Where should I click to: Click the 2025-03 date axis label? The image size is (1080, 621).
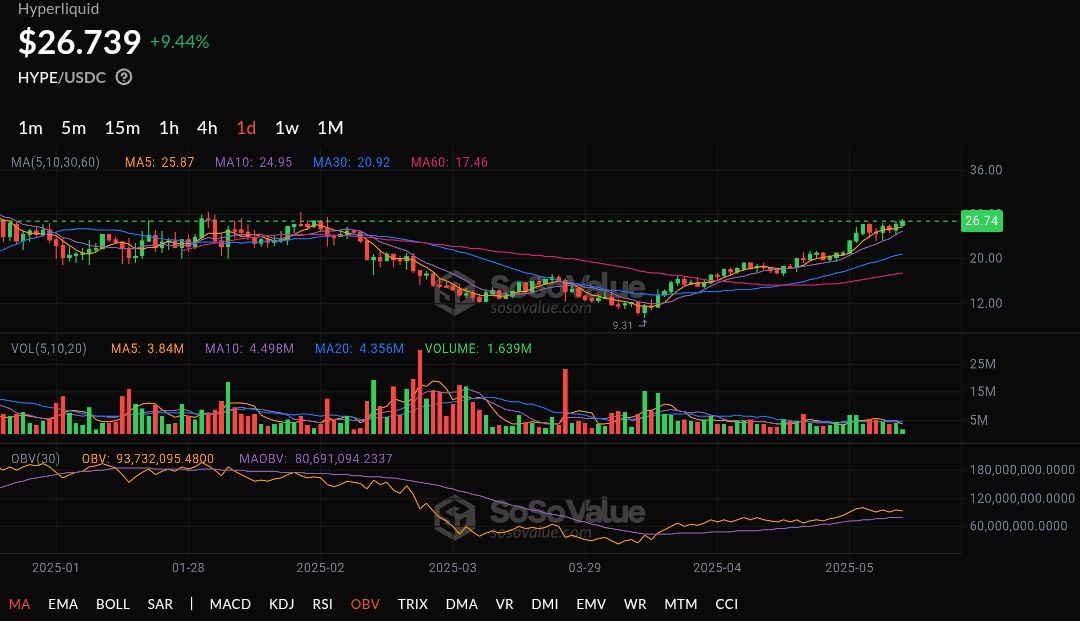453,568
